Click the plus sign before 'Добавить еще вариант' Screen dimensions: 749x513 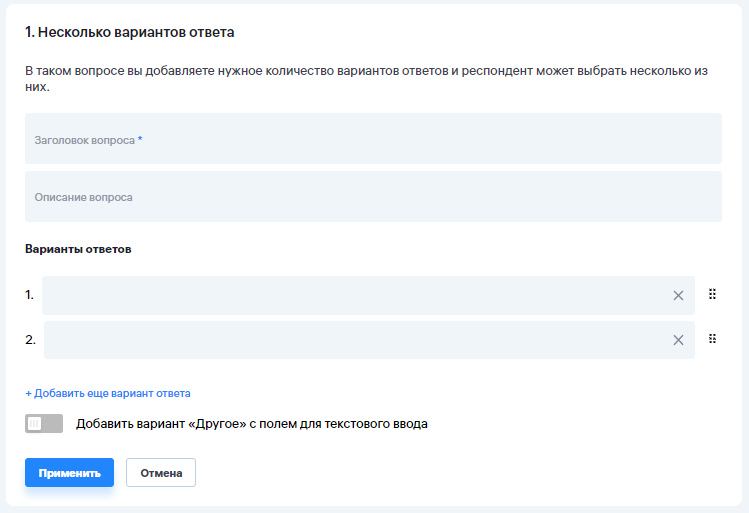pyautogui.click(x=29, y=393)
